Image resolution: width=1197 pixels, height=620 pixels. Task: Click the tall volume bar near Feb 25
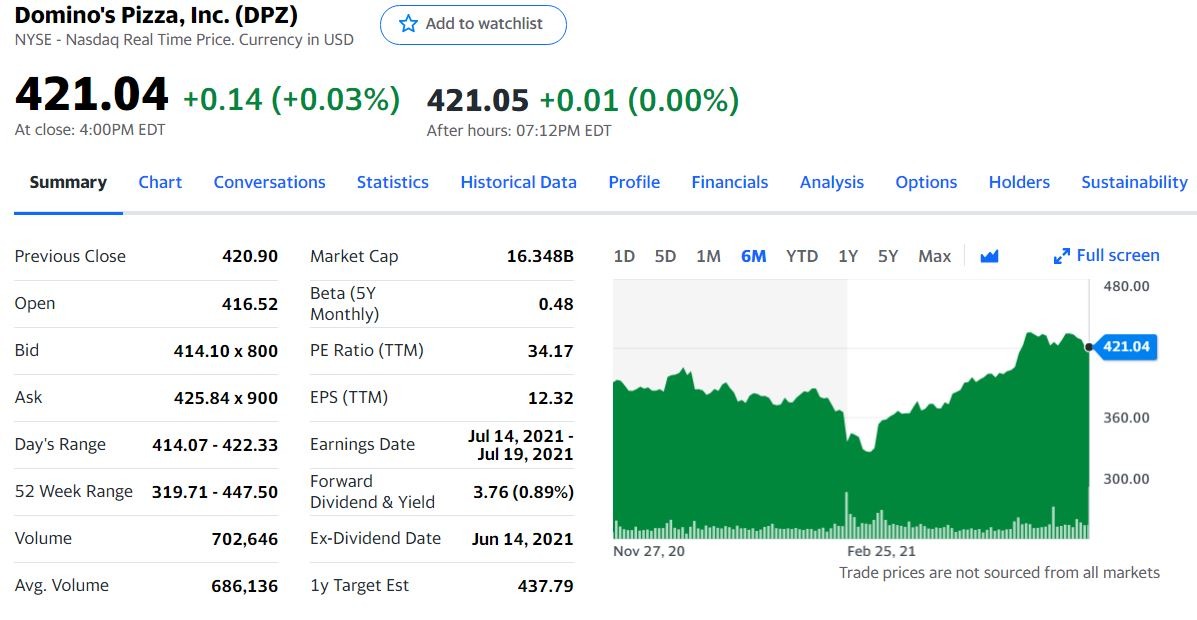point(846,515)
